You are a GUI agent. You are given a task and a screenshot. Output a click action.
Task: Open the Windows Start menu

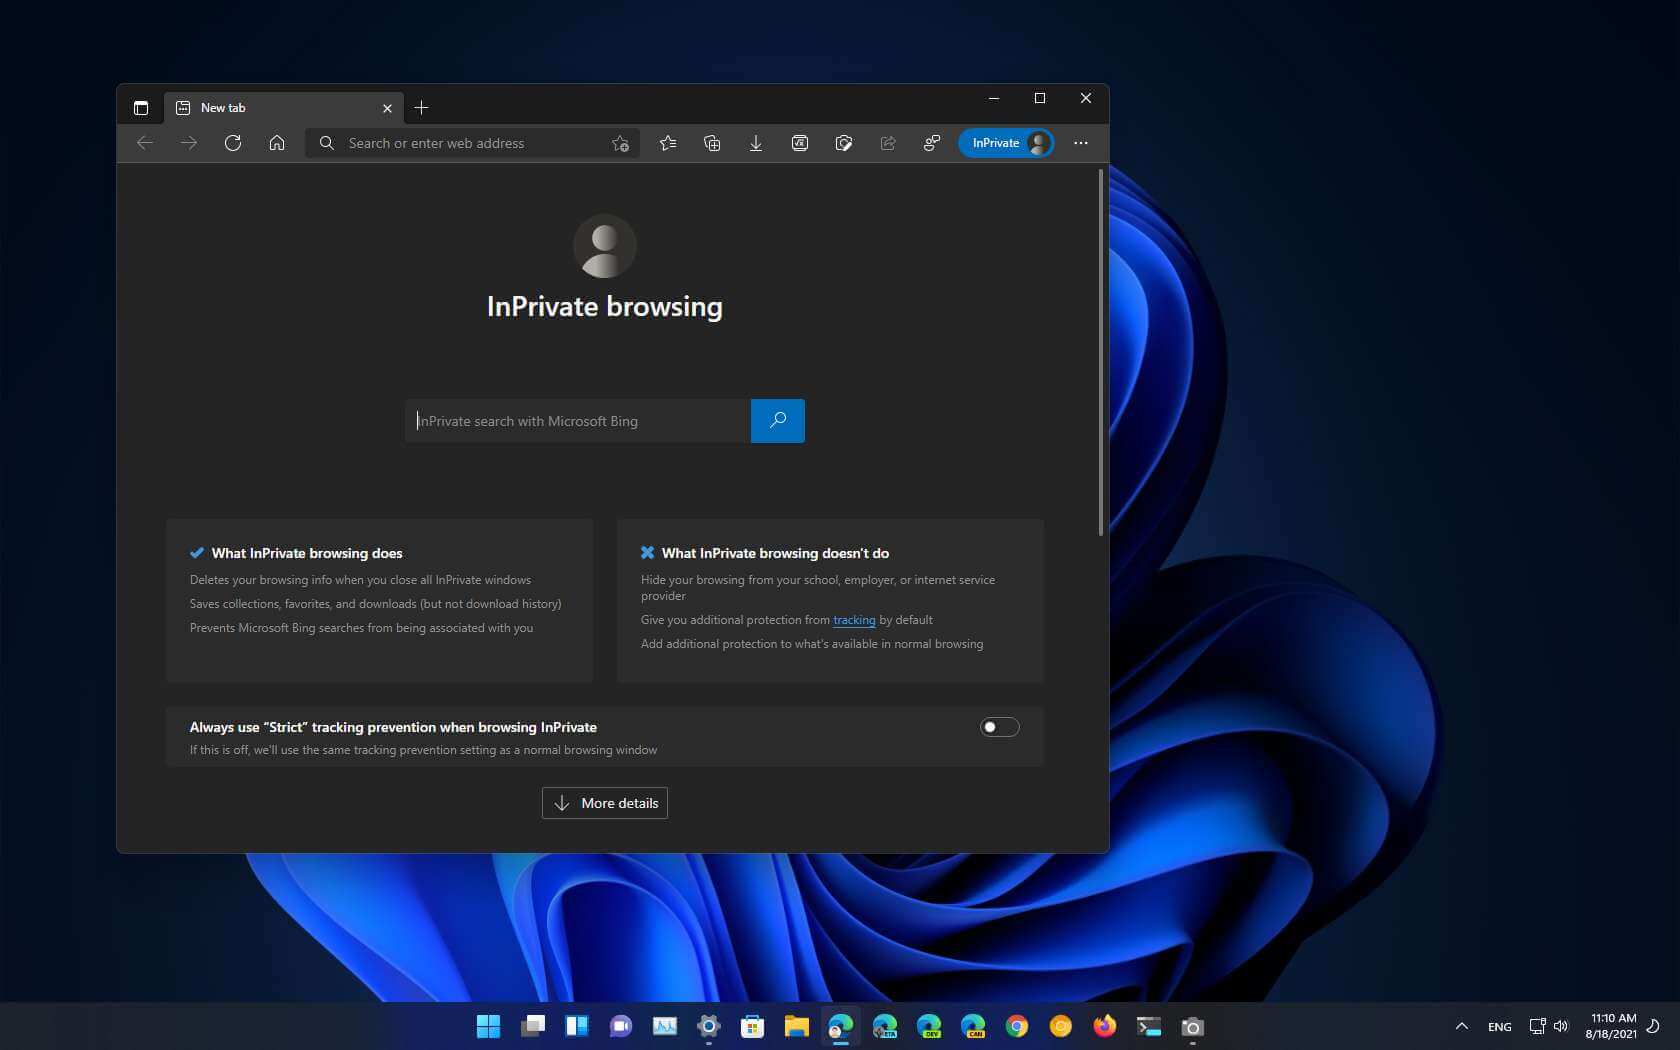point(488,1026)
